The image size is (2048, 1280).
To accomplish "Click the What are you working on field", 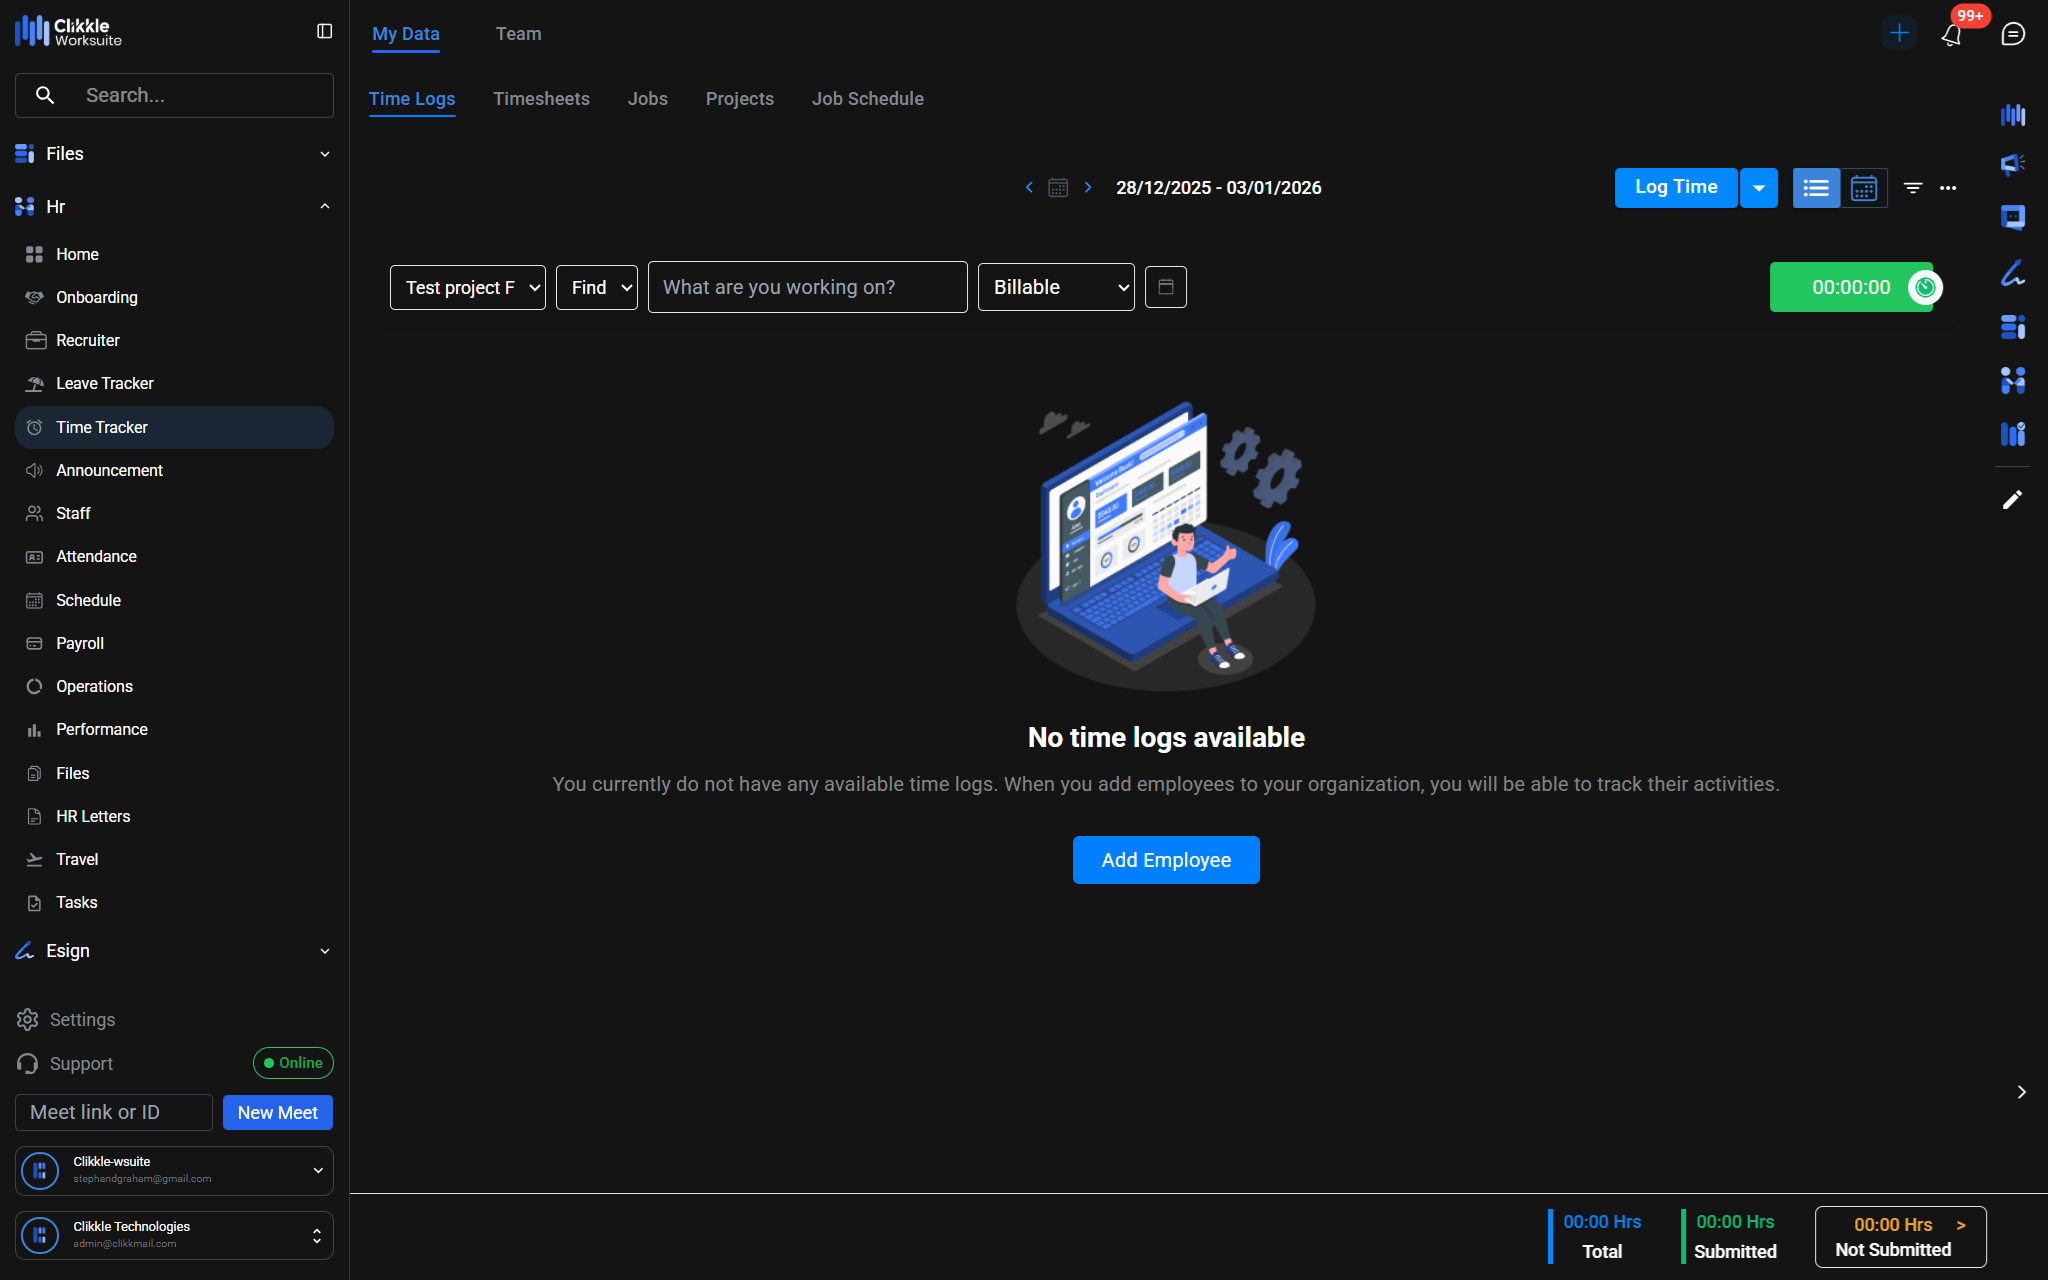I will (807, 288).
